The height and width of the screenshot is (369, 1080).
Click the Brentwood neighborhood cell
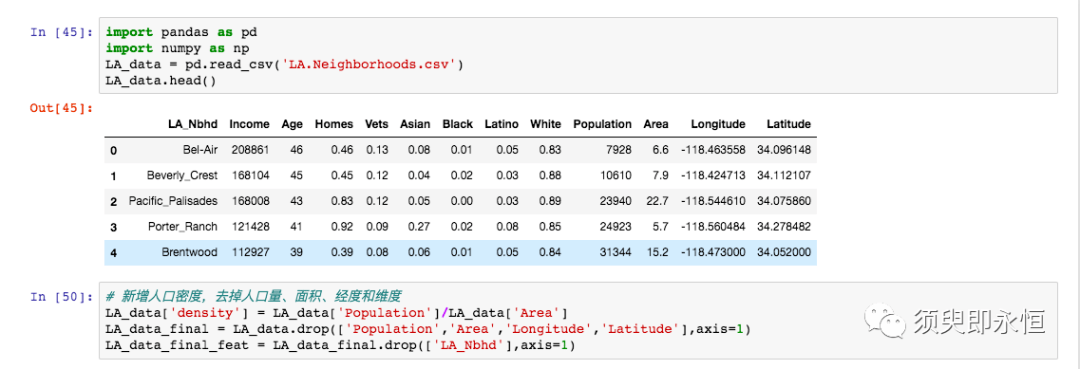[x=189, y=253]
